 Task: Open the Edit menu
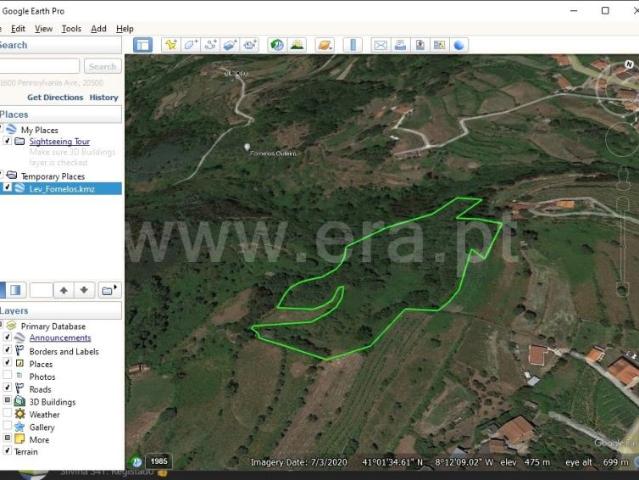tap(18, 29)
